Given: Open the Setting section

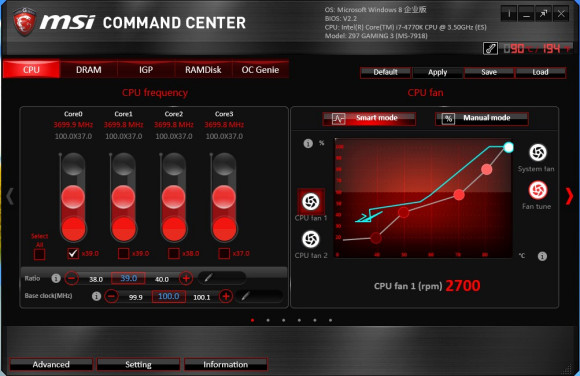Looking at the screenshot, I should pos(138,365).
